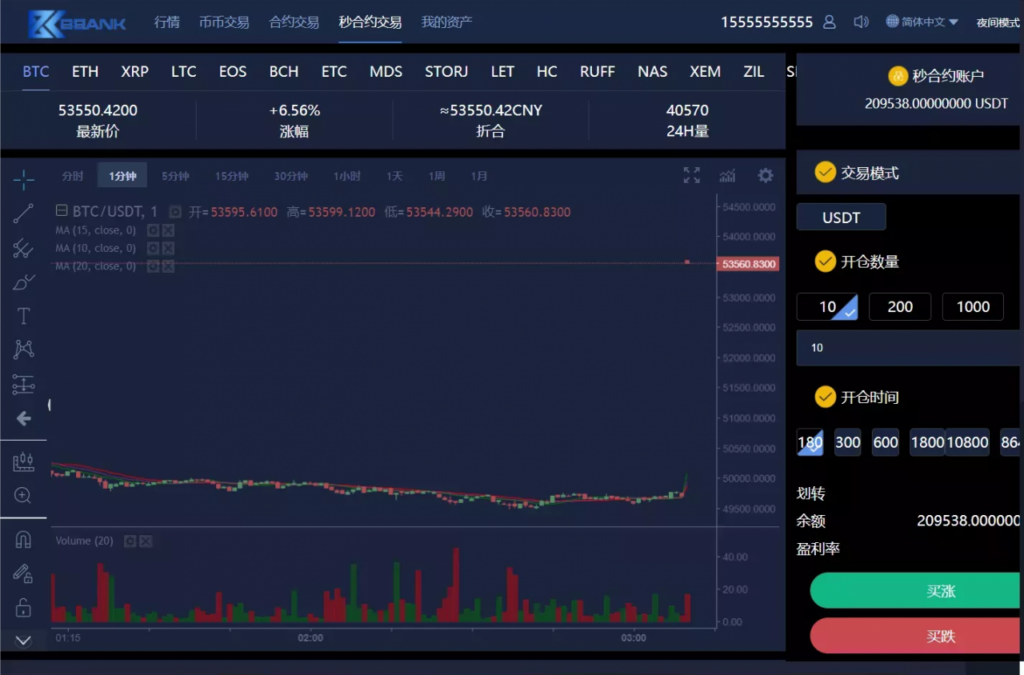This screenshot has height=675, width=1024.
Task: Choose 300 seconds open time
Action: click(847, 442)
